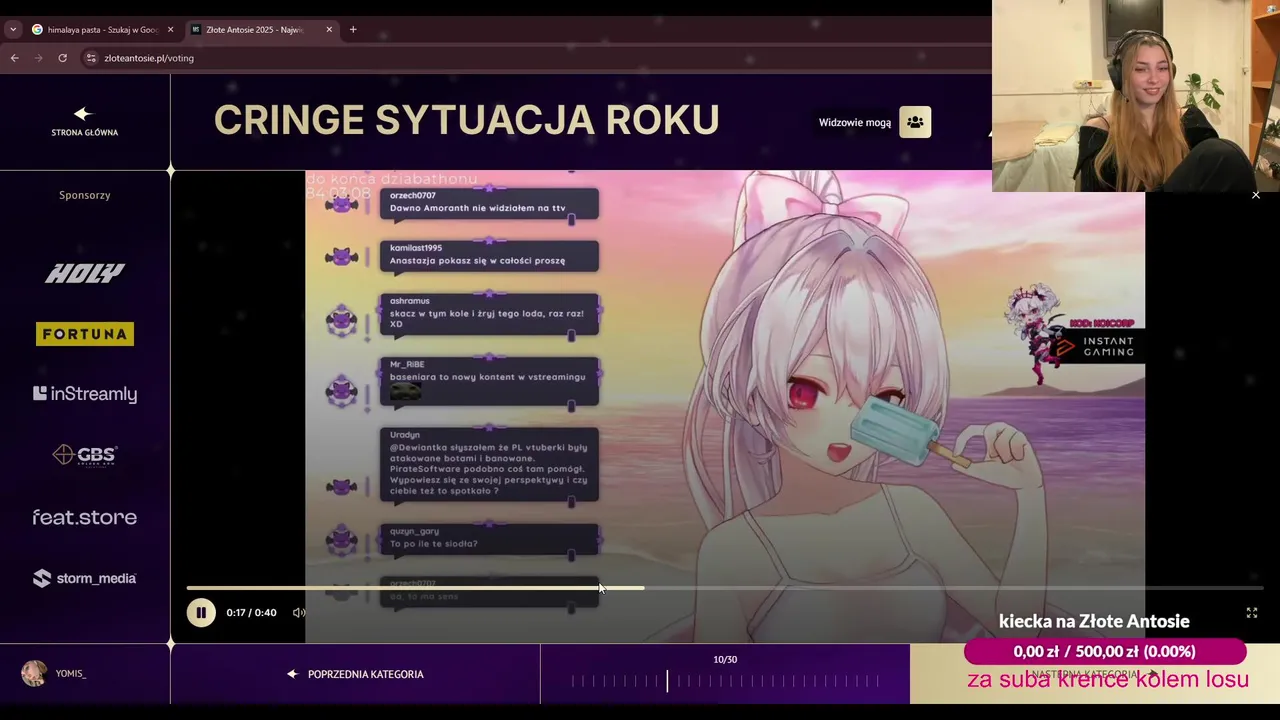Go back with the browser back arrow
Image resolution: width=1280 pixels, height=720 pixels.
click(x=14, y=58)
